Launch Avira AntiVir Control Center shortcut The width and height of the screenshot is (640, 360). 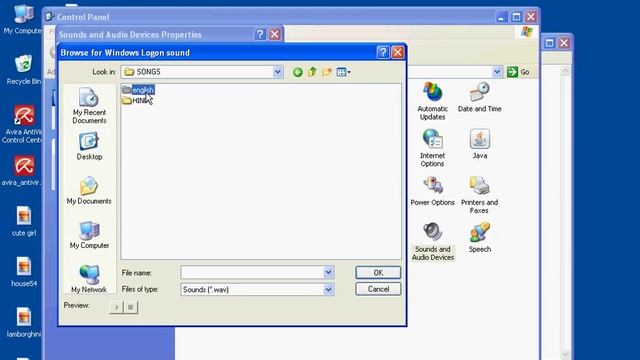[x=22, y=124]
